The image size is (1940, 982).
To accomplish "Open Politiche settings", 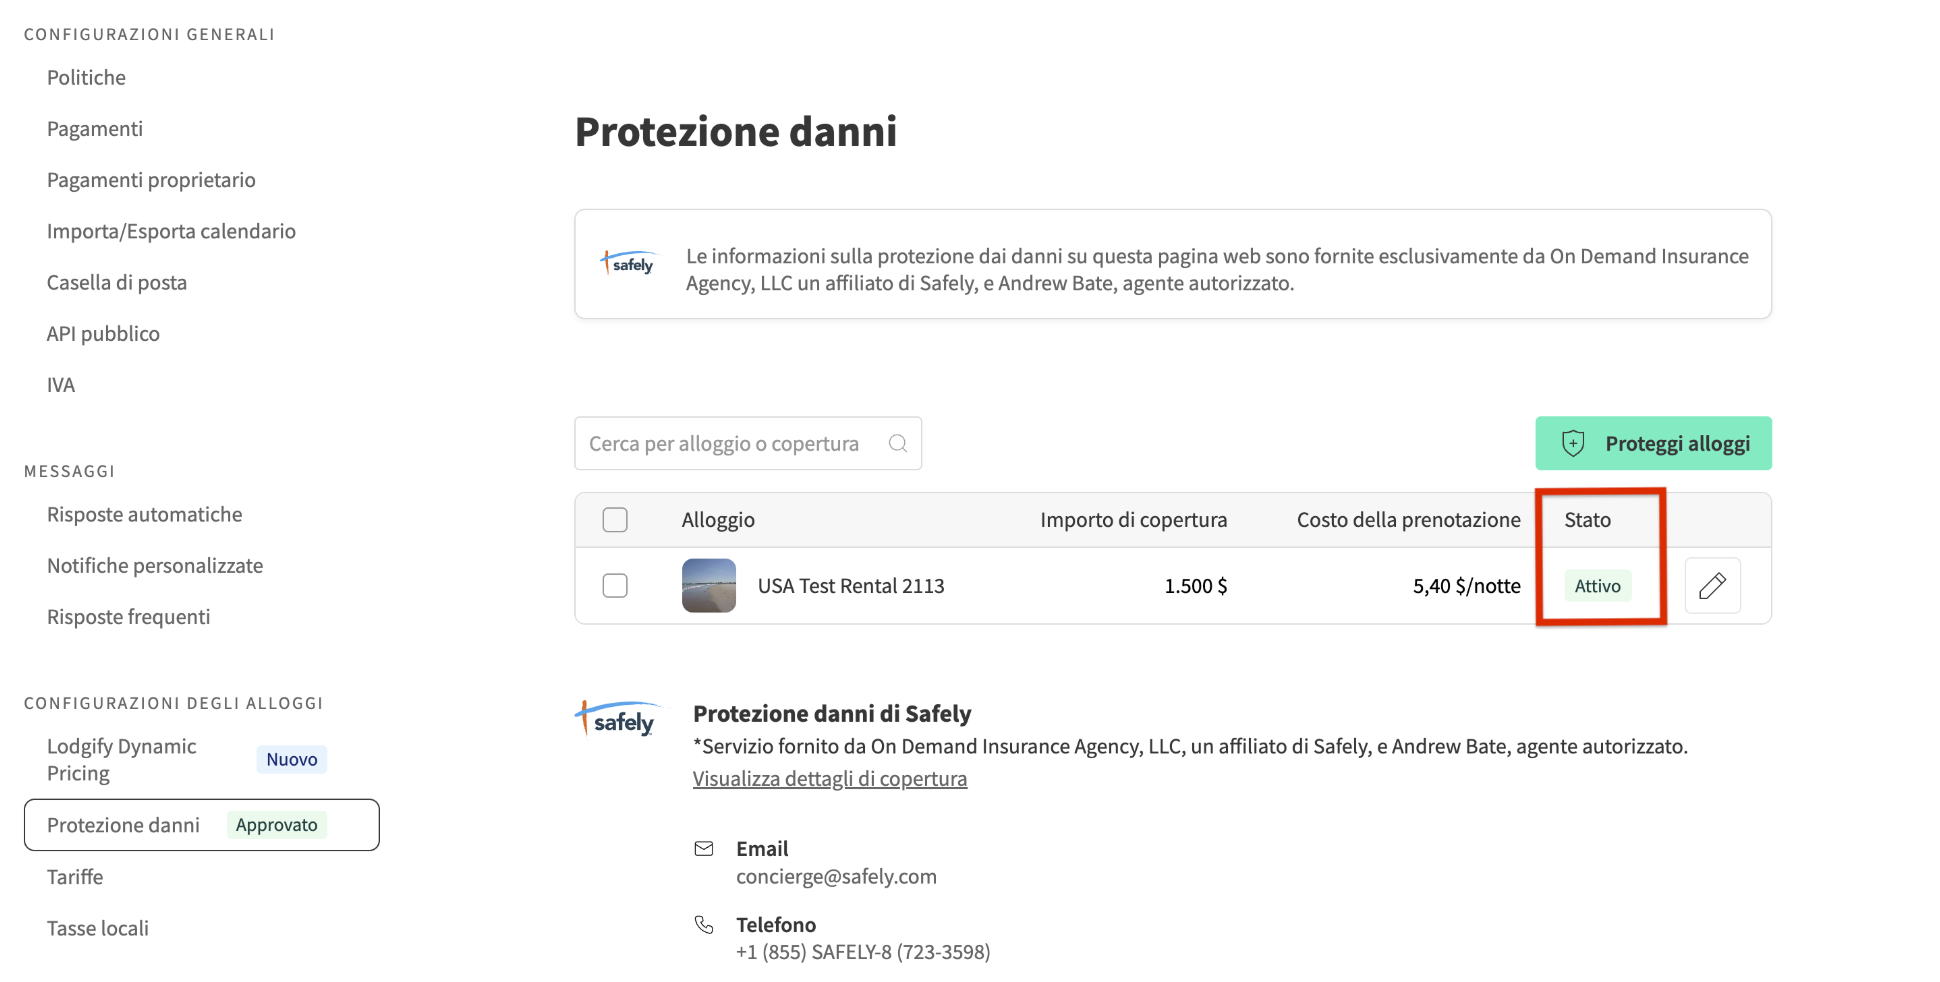I will (86, 77).
